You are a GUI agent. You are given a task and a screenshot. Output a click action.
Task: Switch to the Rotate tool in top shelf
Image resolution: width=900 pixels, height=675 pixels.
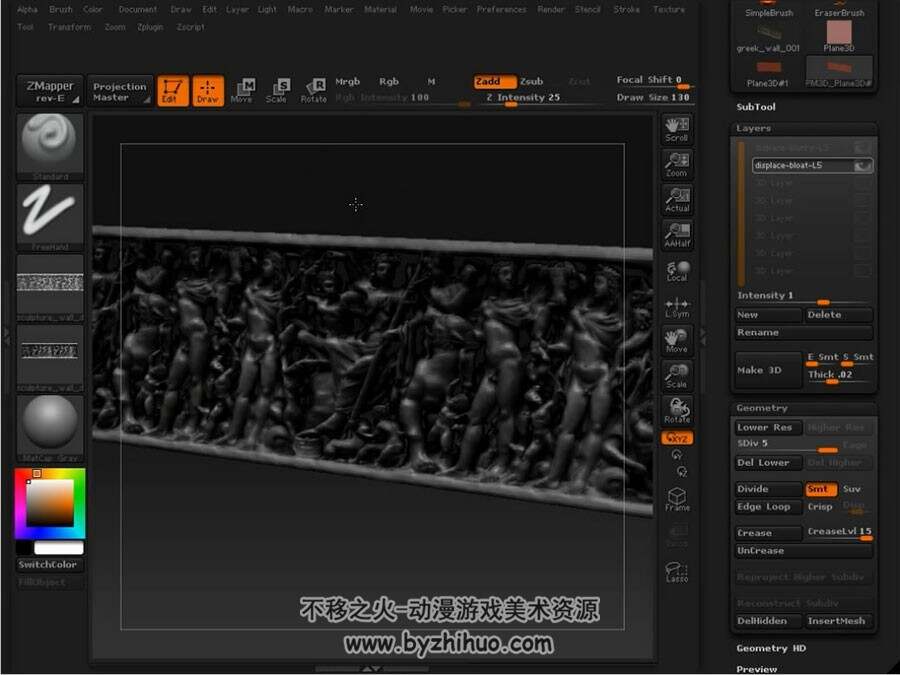pos(313,91)
